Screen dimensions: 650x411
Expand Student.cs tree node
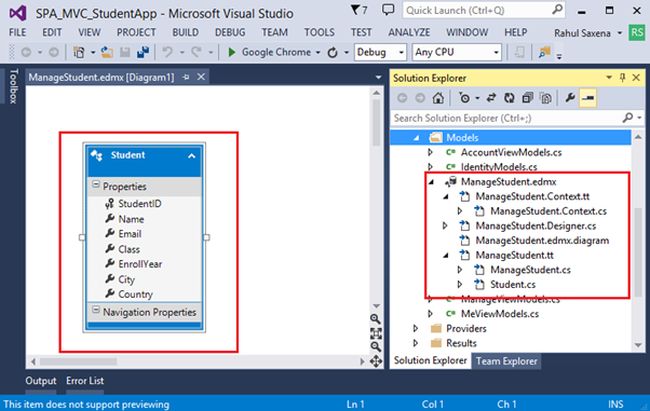460,285
